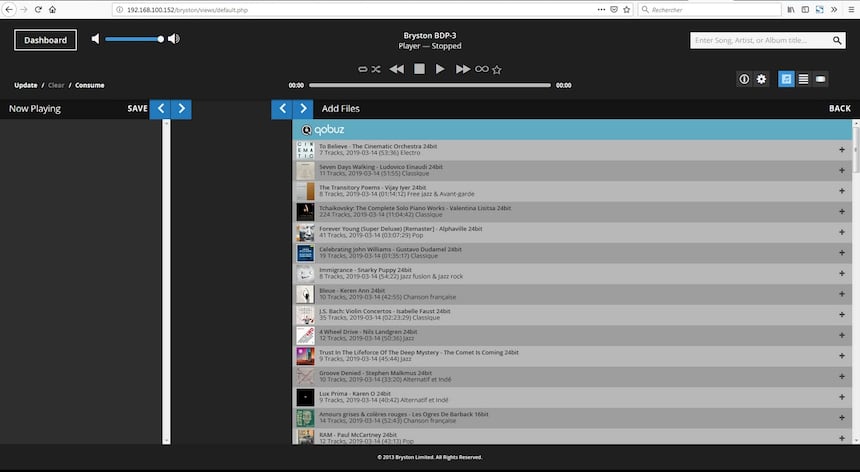The image size is (860, 472).
Task: Add Seven Days Walking album via plus
Action: pos(841,170)
